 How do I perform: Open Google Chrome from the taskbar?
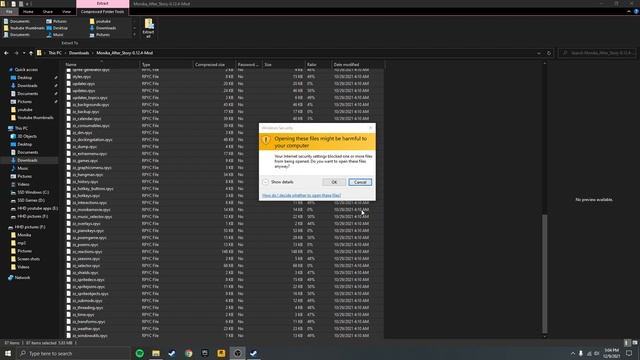pyautogui.click(x=188, y=353)
